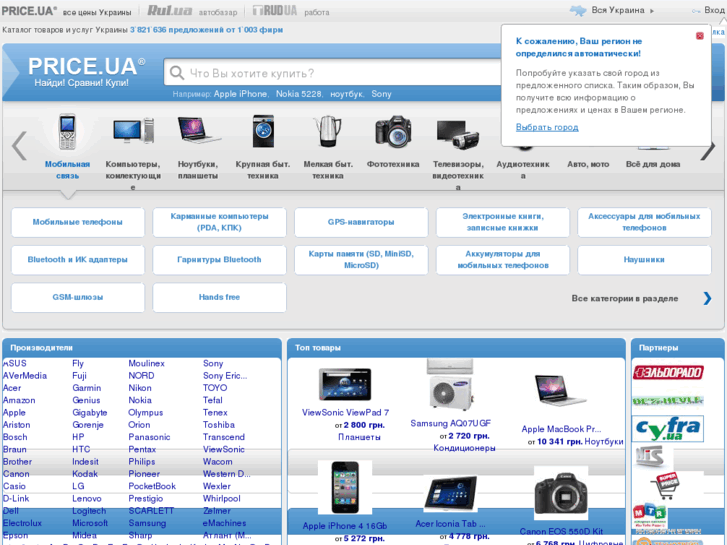727x545 pixels.
Task: Open Hands free subcategory button
Action: click(219, 297)
